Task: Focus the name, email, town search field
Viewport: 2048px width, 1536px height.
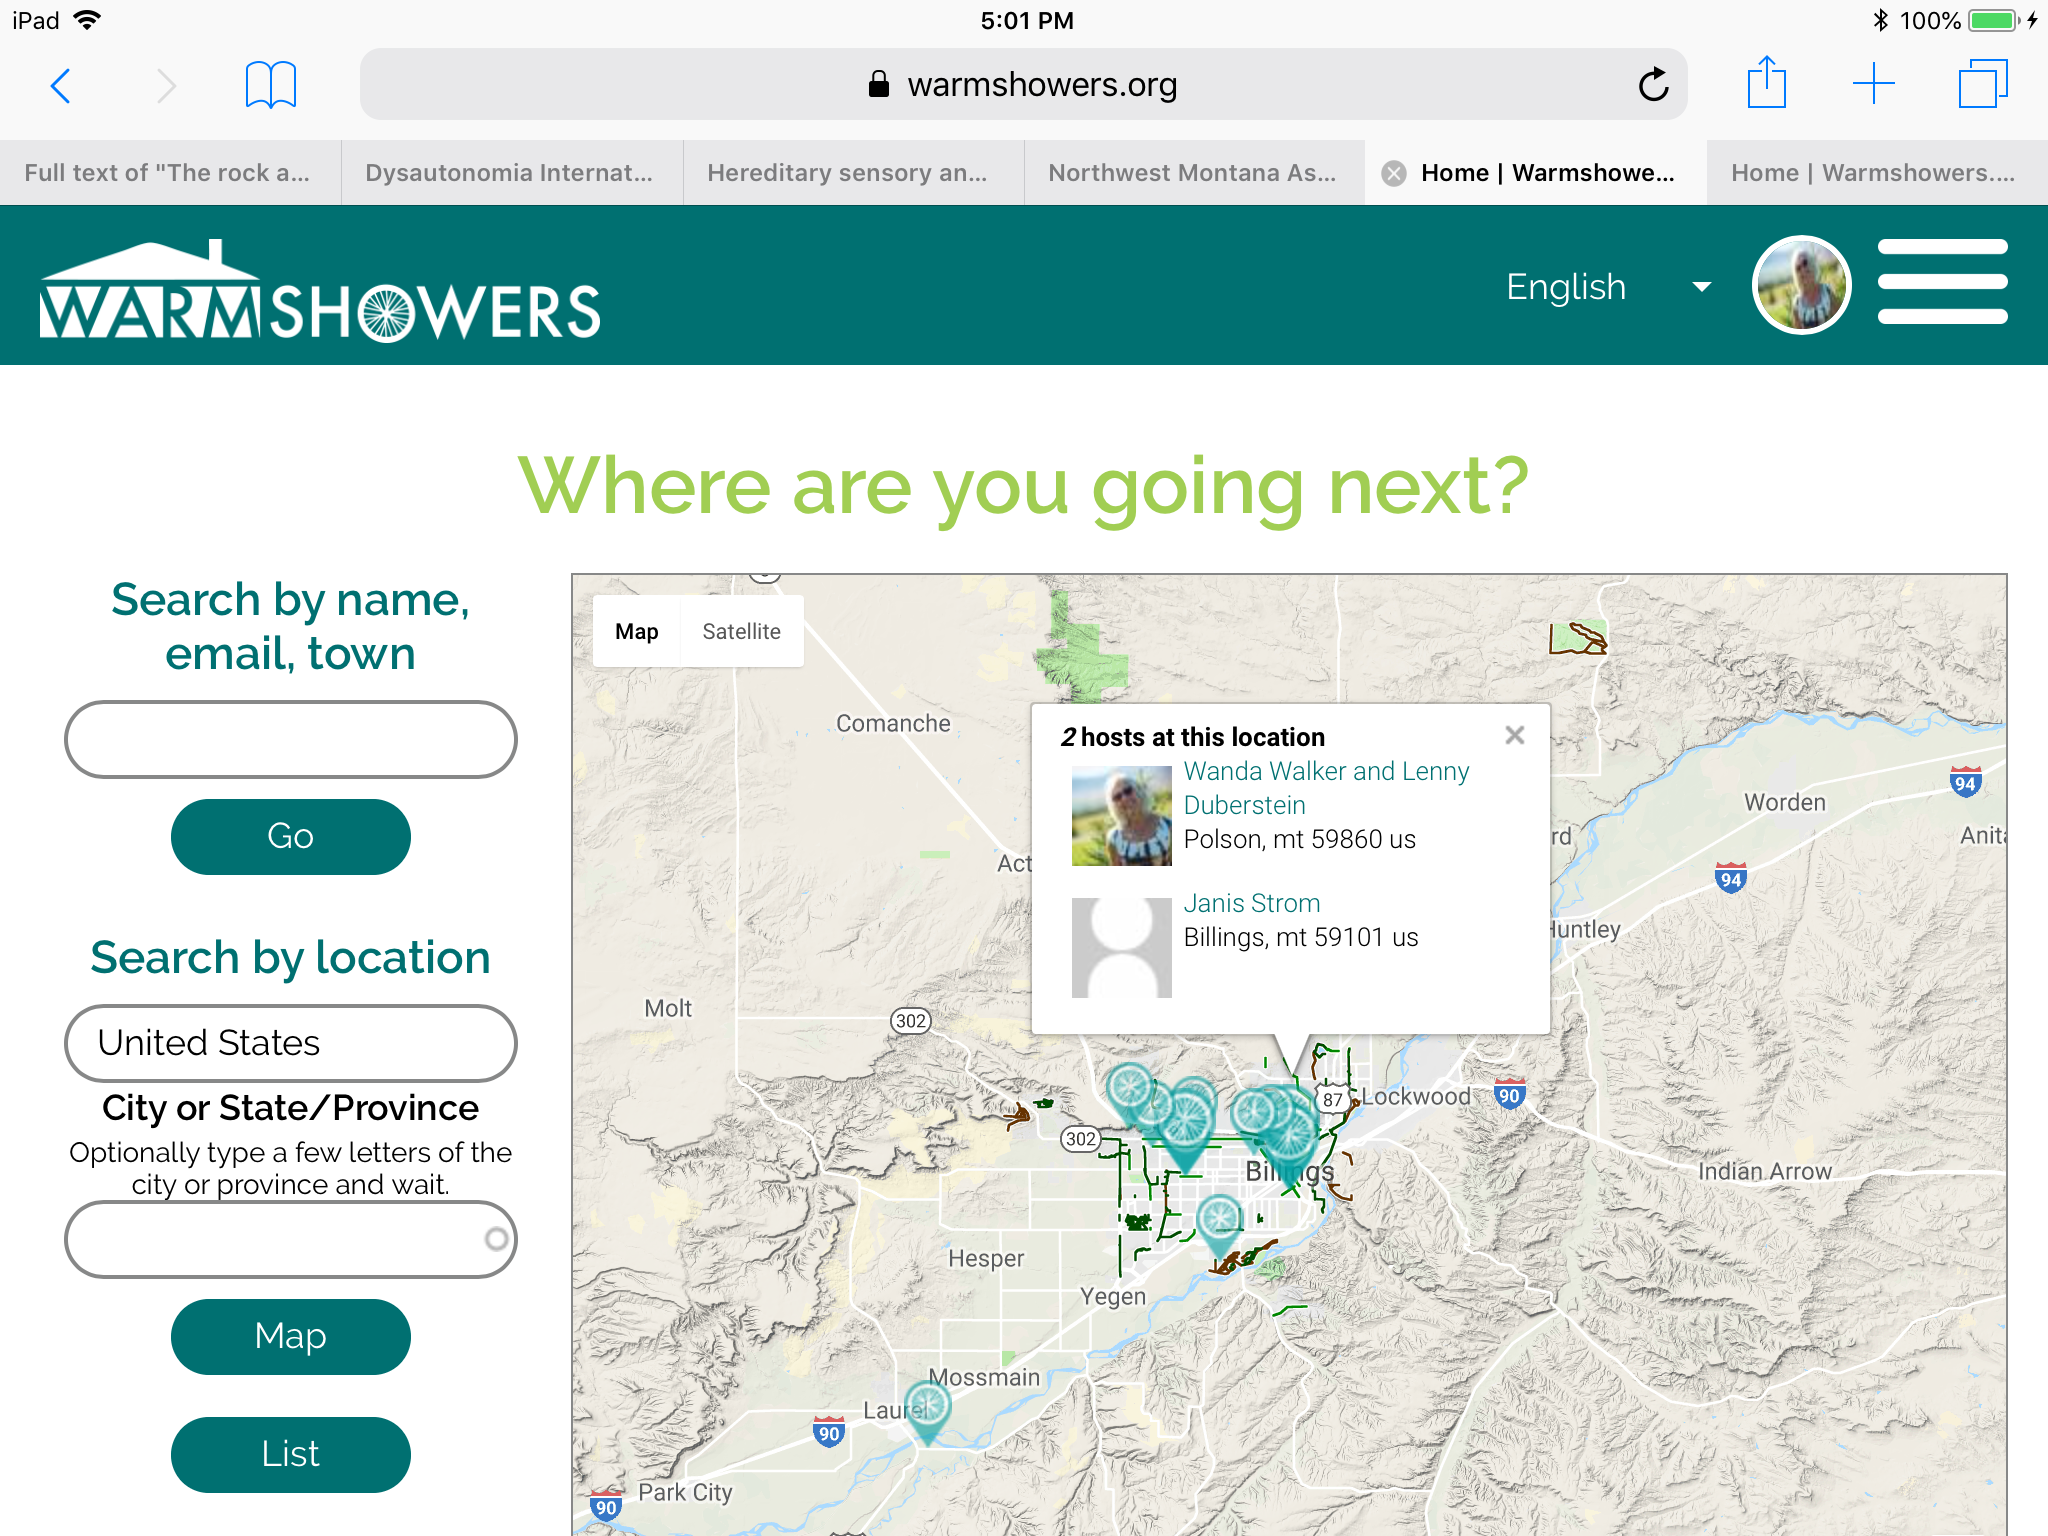Action: 290,740
